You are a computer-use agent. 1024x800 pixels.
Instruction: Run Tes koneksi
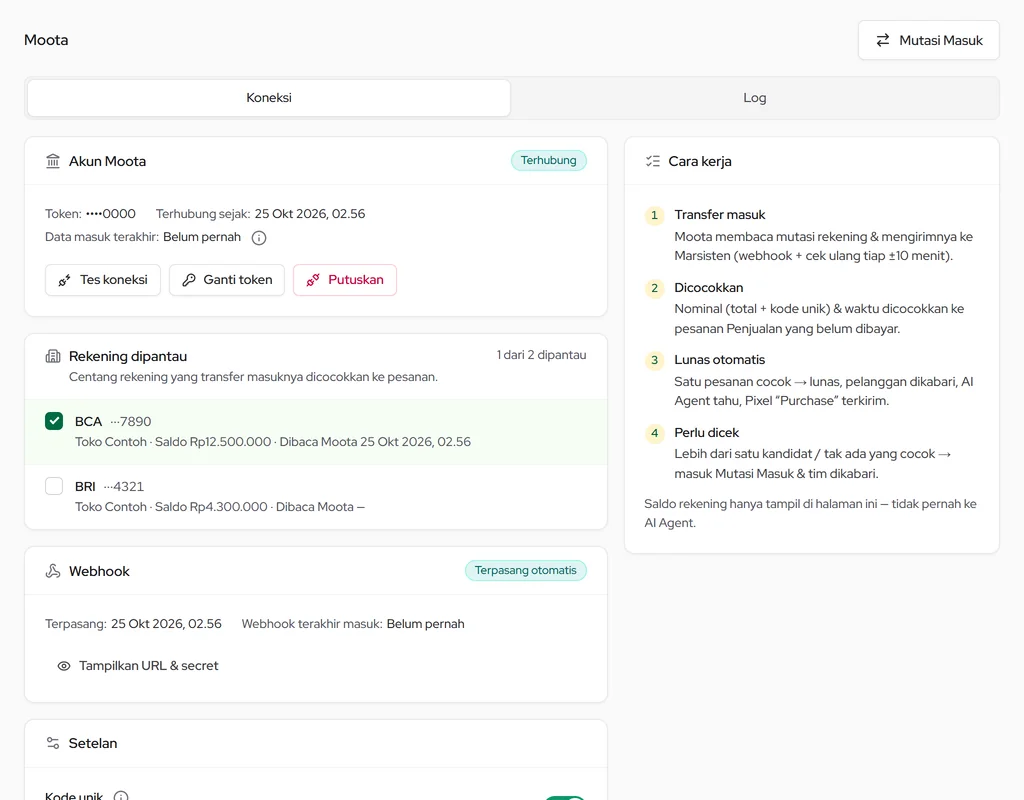point(103,280)
